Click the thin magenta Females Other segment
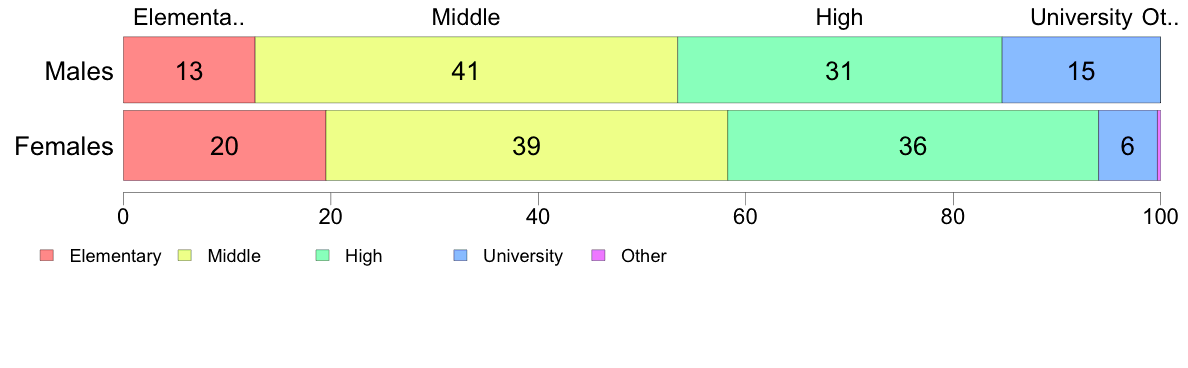 click(1159, 145)
